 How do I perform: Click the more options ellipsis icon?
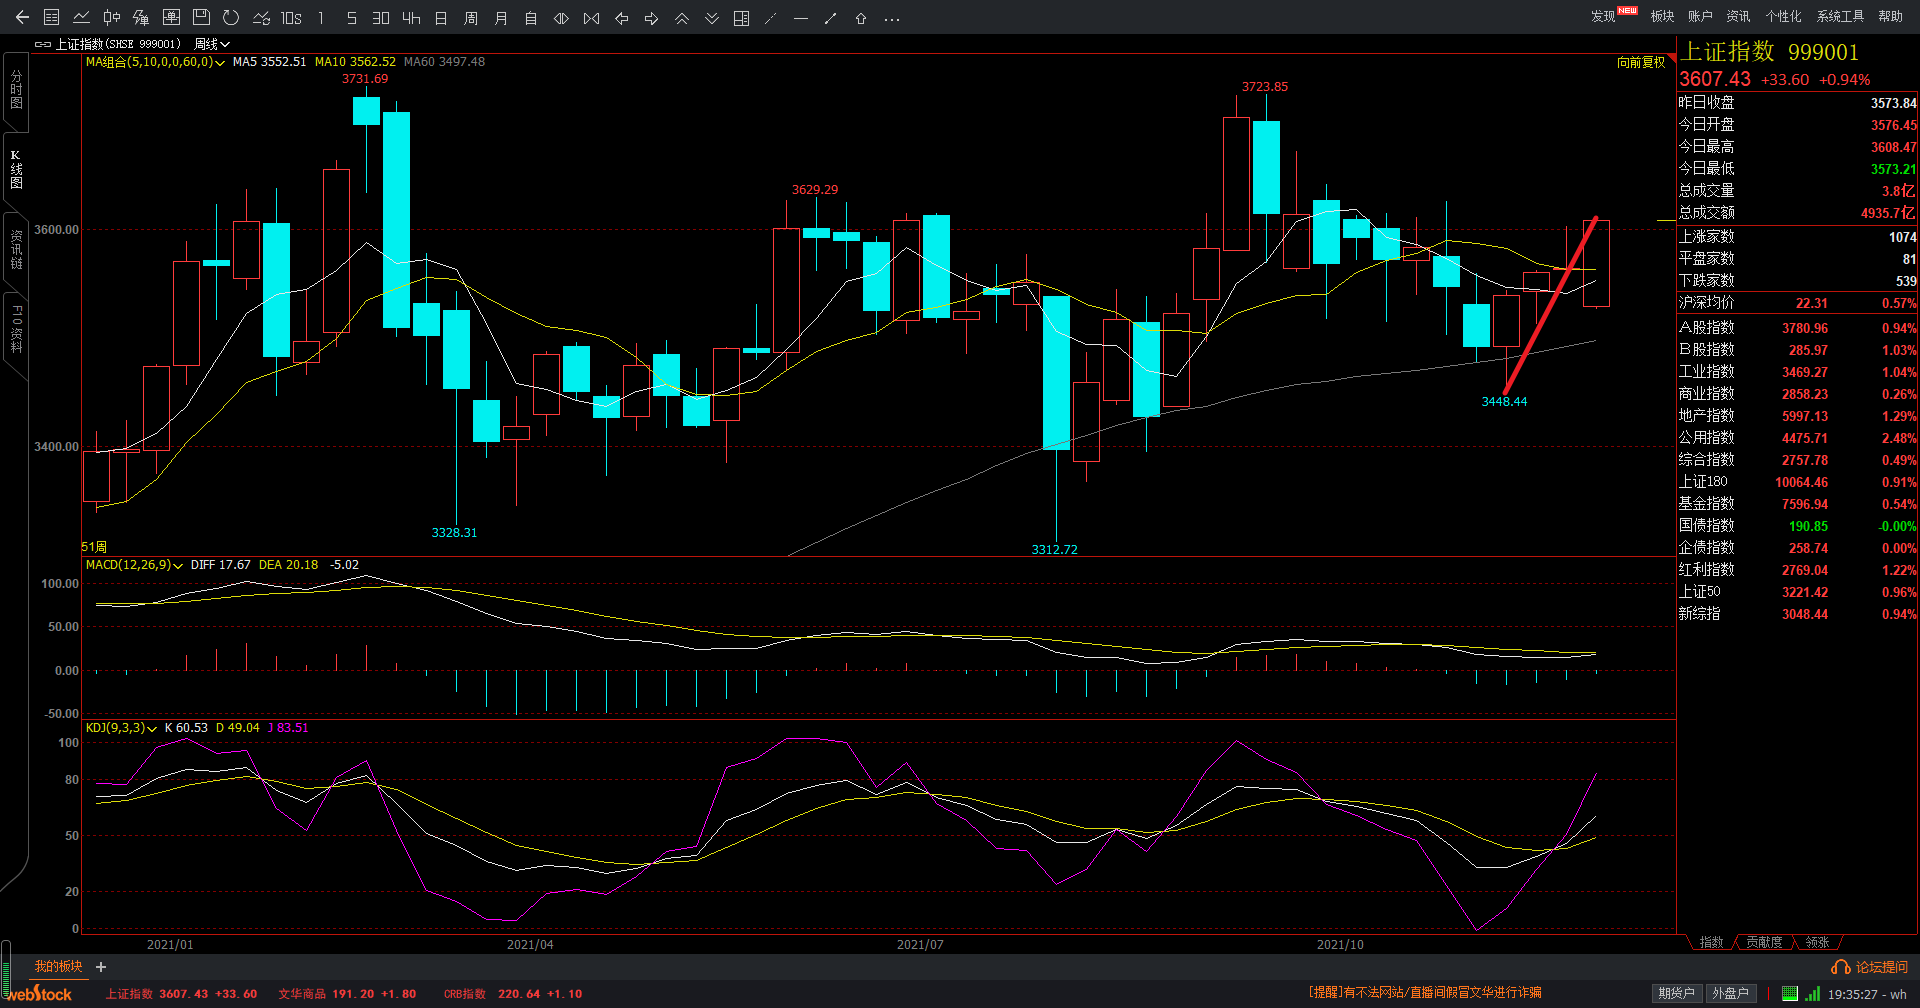[x=892, y=18]
